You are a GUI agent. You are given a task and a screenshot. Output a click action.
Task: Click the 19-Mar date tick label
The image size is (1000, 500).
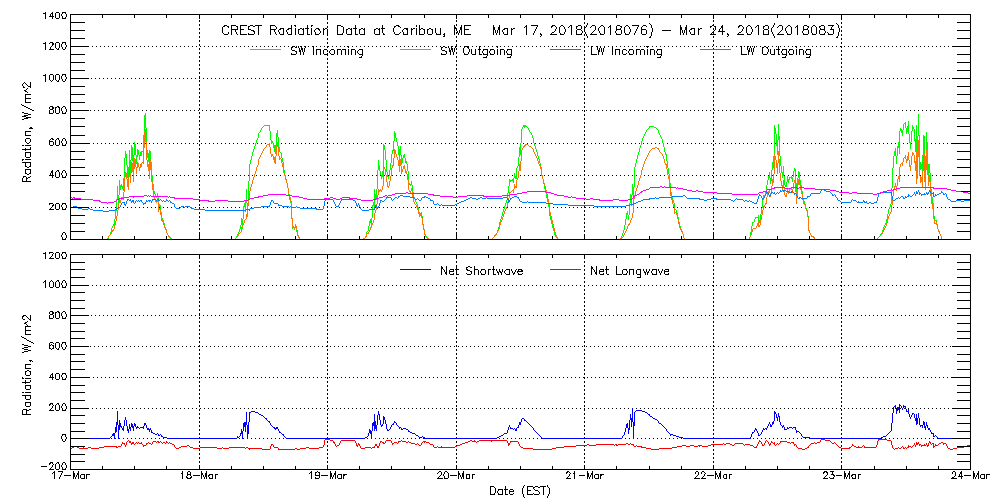pos(327,477)
